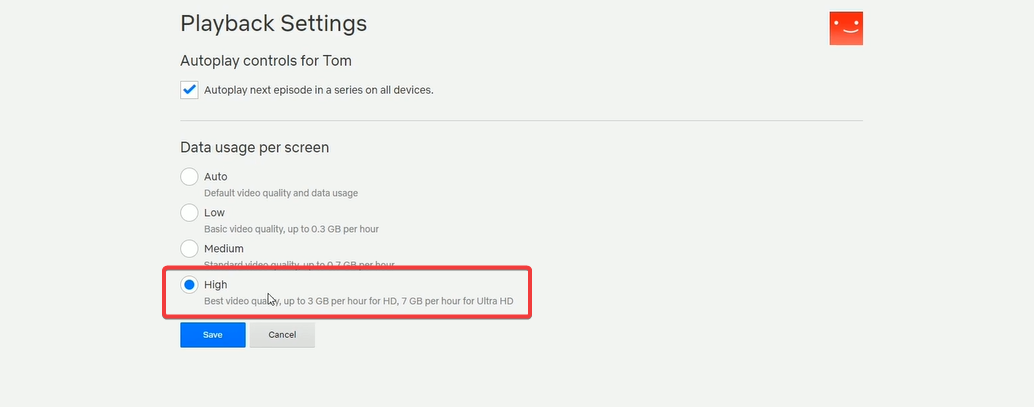Click the 'Auto' option label text
The width and height of the screenshot is (1034, 407).
(215, 177)
